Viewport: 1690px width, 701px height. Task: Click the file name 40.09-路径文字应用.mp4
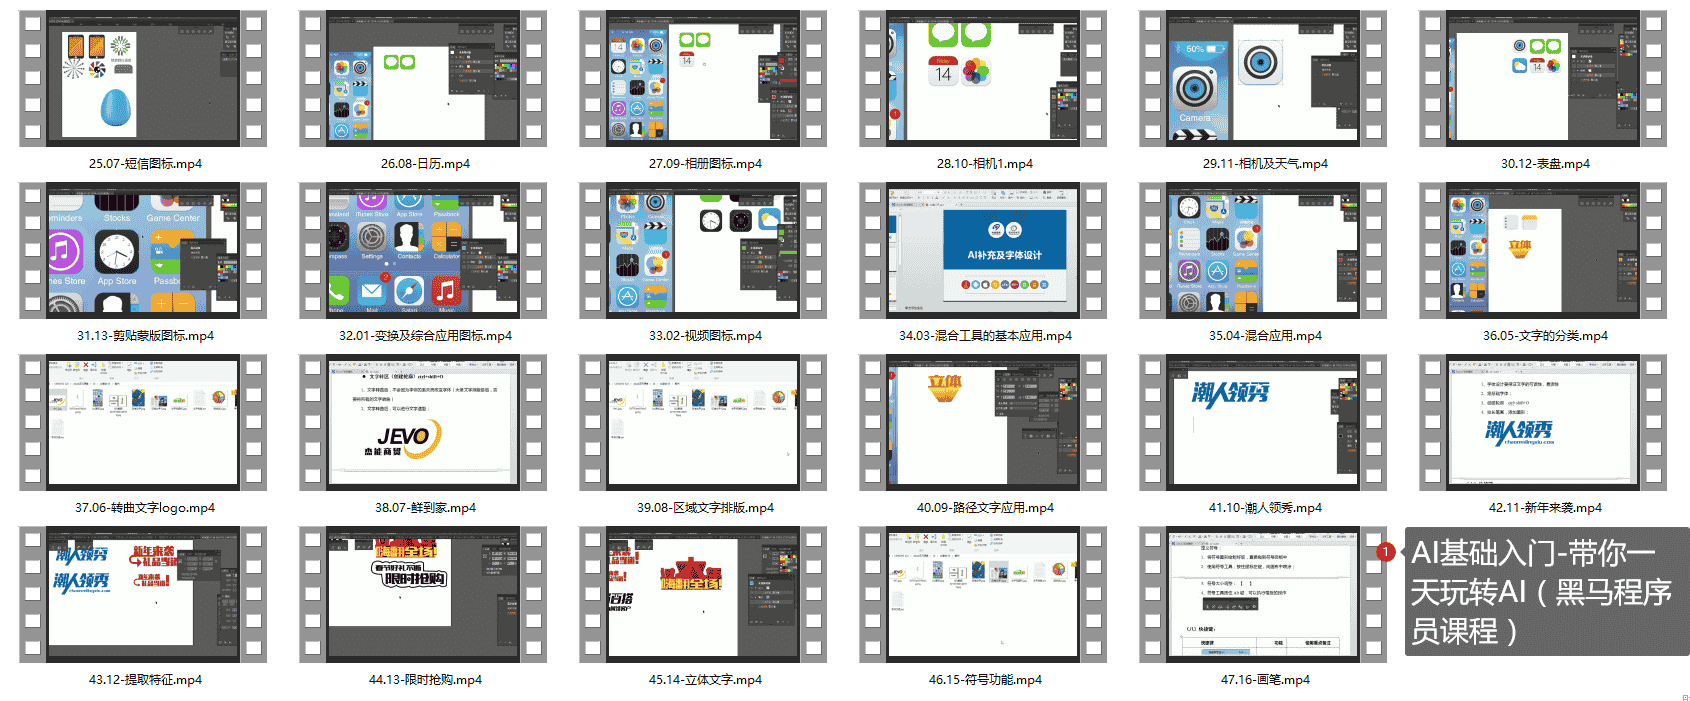[x=985, y=508]
